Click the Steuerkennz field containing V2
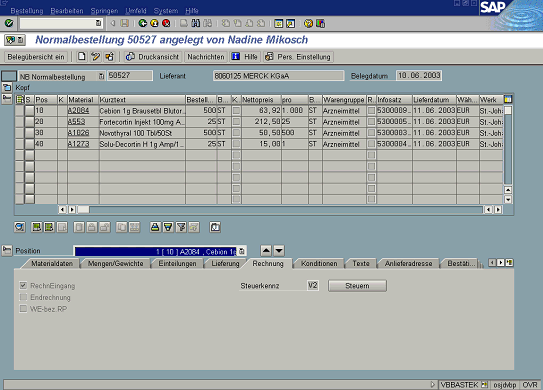This screenshot has width=543, height=390. (313, 285)
